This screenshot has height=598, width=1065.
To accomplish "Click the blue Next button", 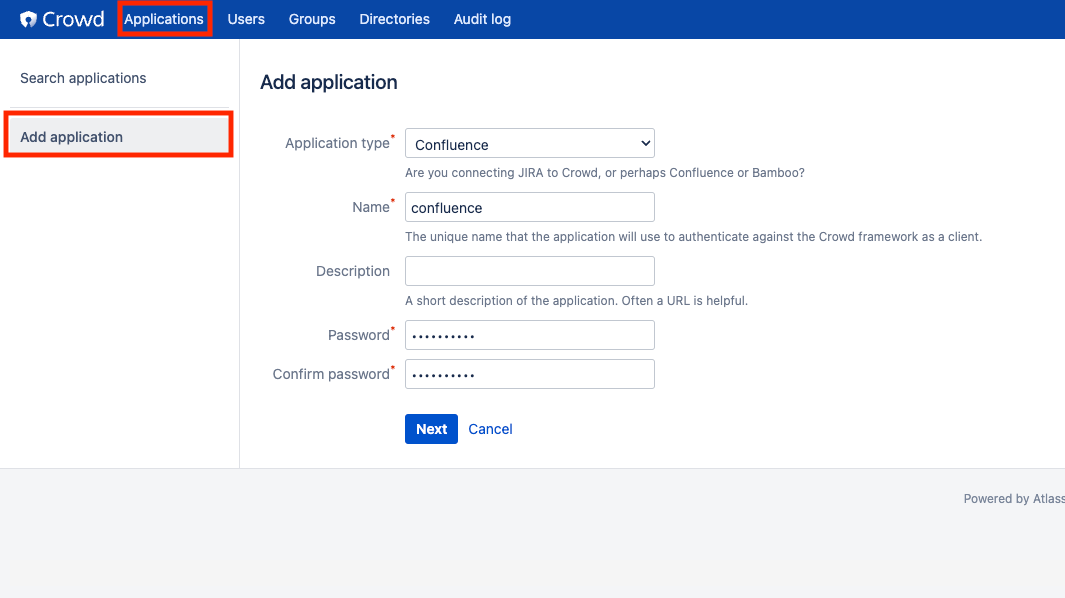I will [431, 429].
